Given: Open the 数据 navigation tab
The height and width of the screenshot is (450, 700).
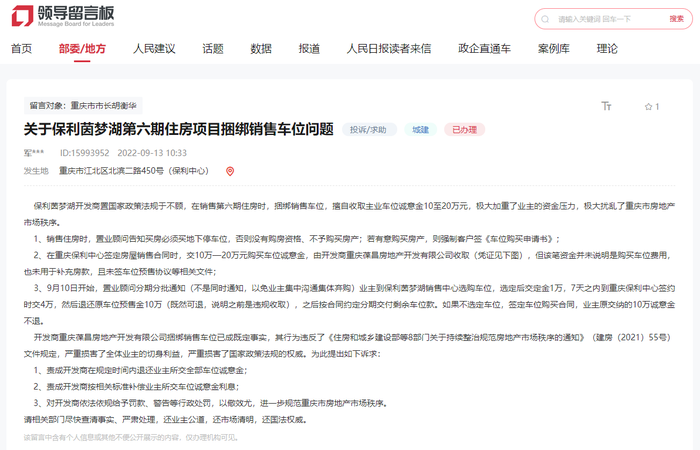Looking at the screenshot, I should click(261, 48).
